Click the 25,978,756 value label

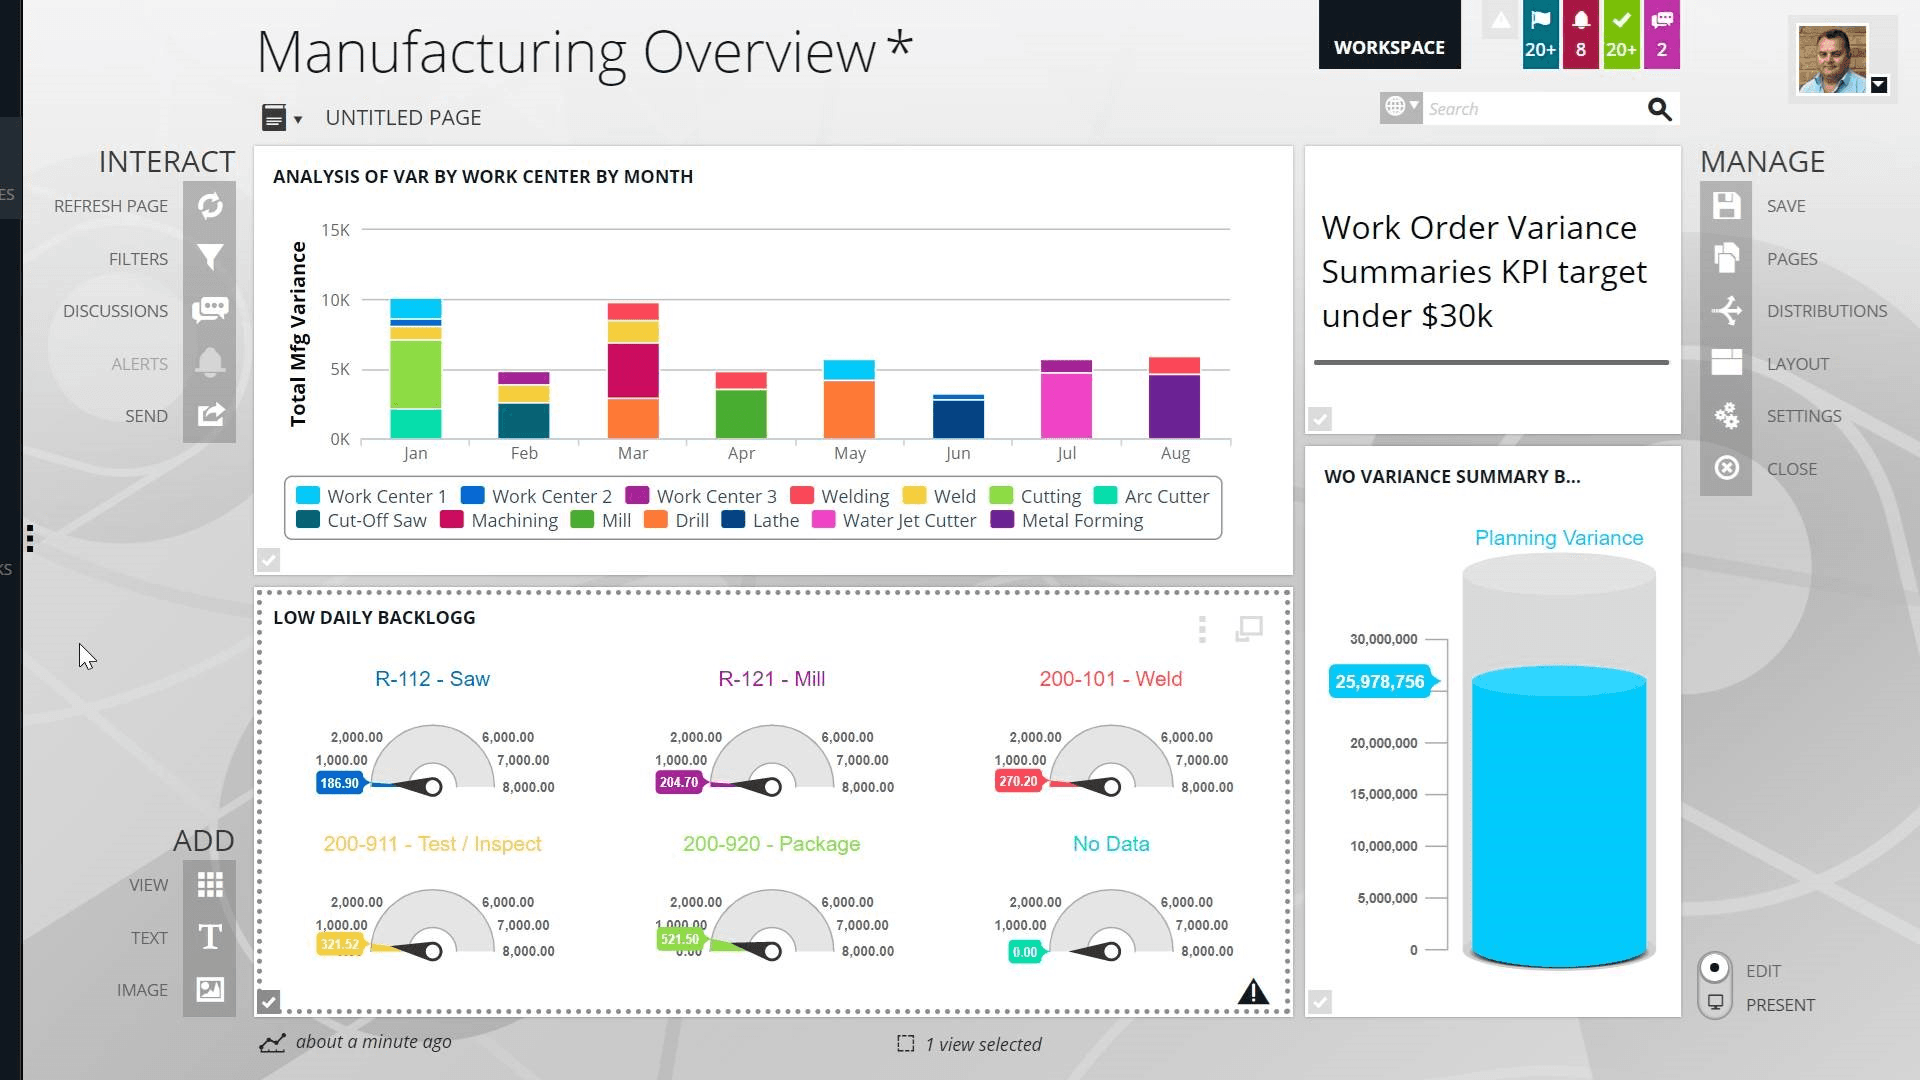pyautogui.click(x=1379, y=682)
